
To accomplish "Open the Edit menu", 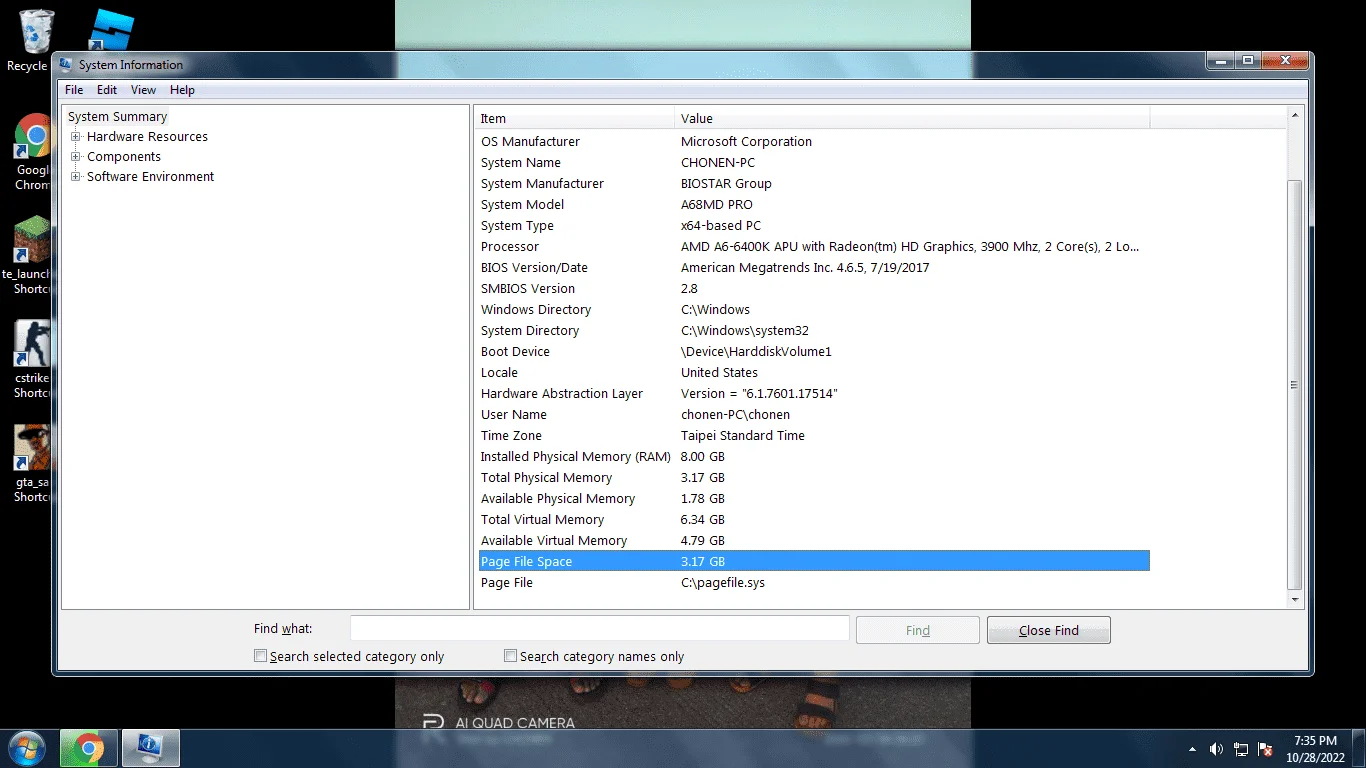I will [107, 90].
